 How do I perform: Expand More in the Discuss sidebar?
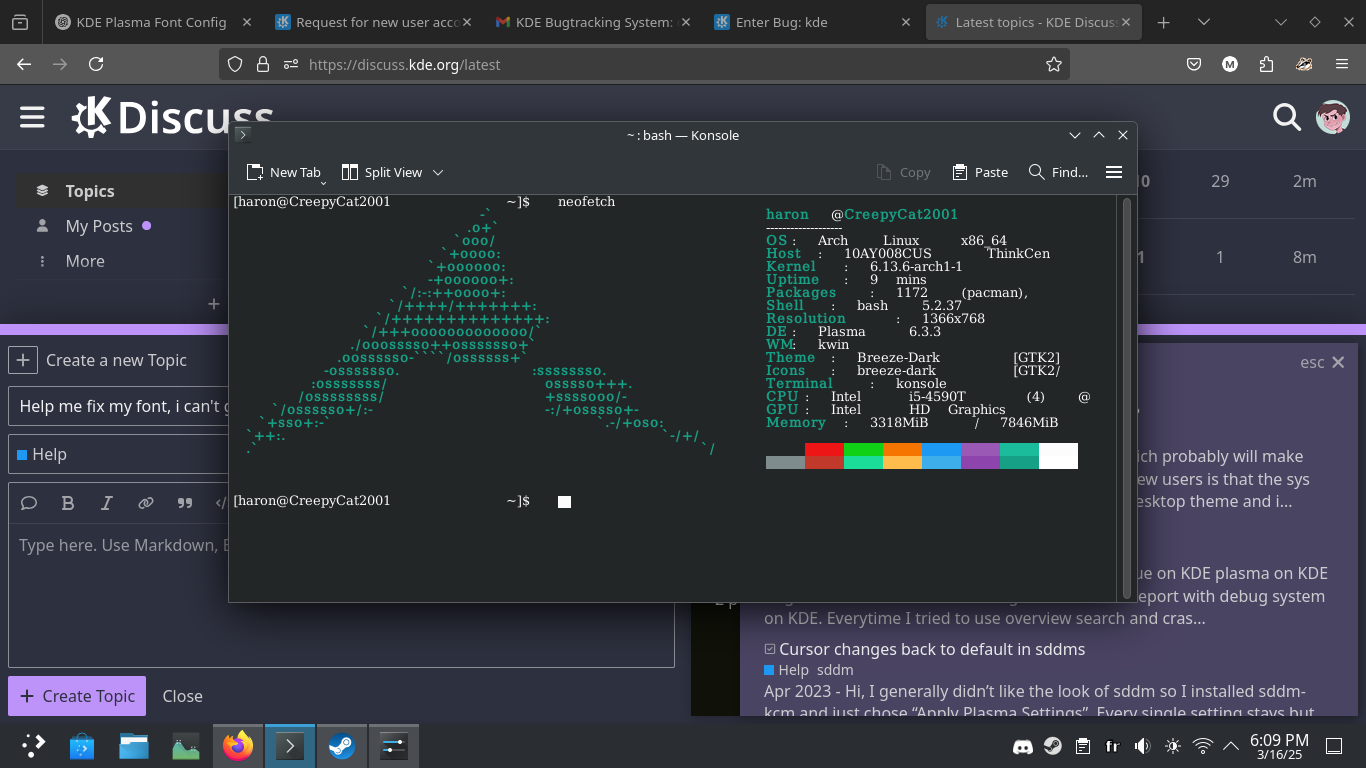[84, 261]
